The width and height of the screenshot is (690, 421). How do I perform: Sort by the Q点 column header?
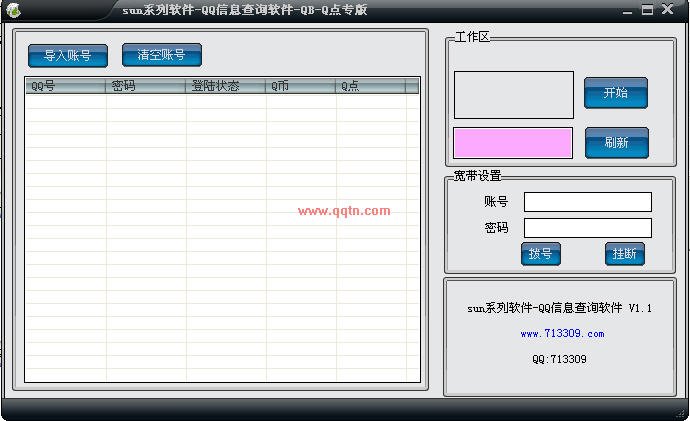[371, 86]
